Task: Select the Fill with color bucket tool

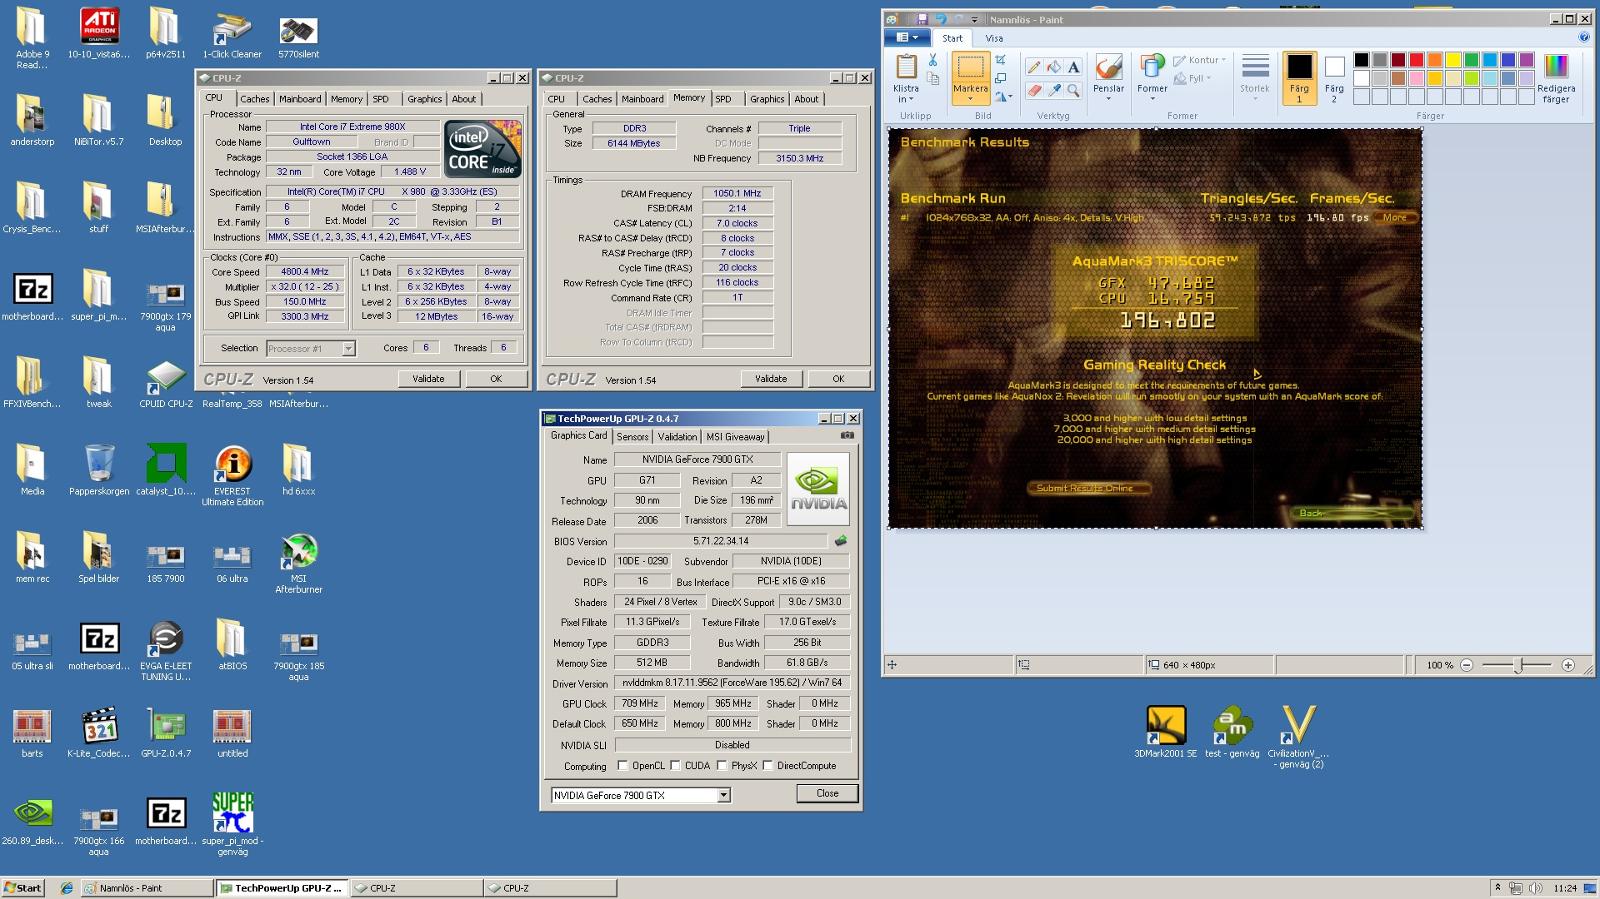Action: (1054, 67)
